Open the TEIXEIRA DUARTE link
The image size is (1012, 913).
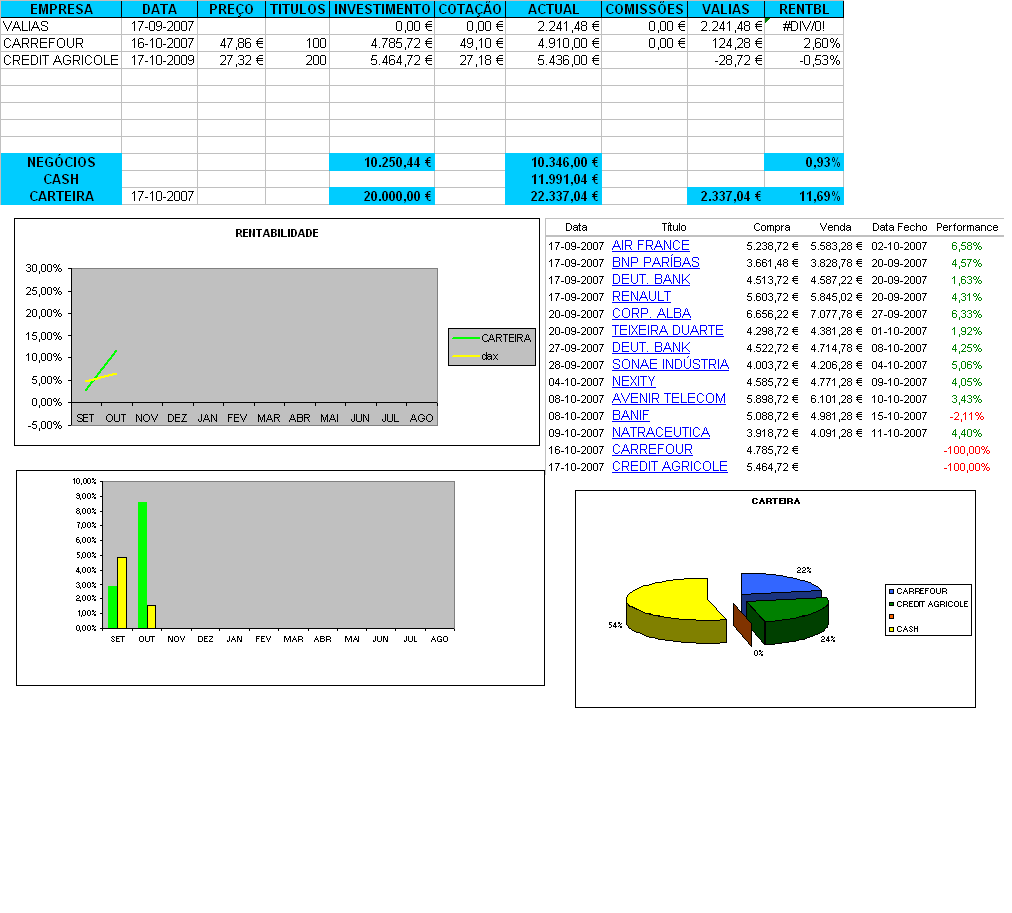click(x=667, y=330)
